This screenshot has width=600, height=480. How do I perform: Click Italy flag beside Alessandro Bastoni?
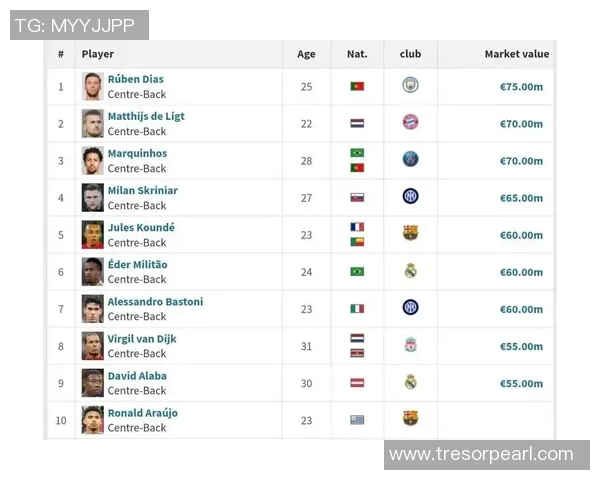point(357,309)
